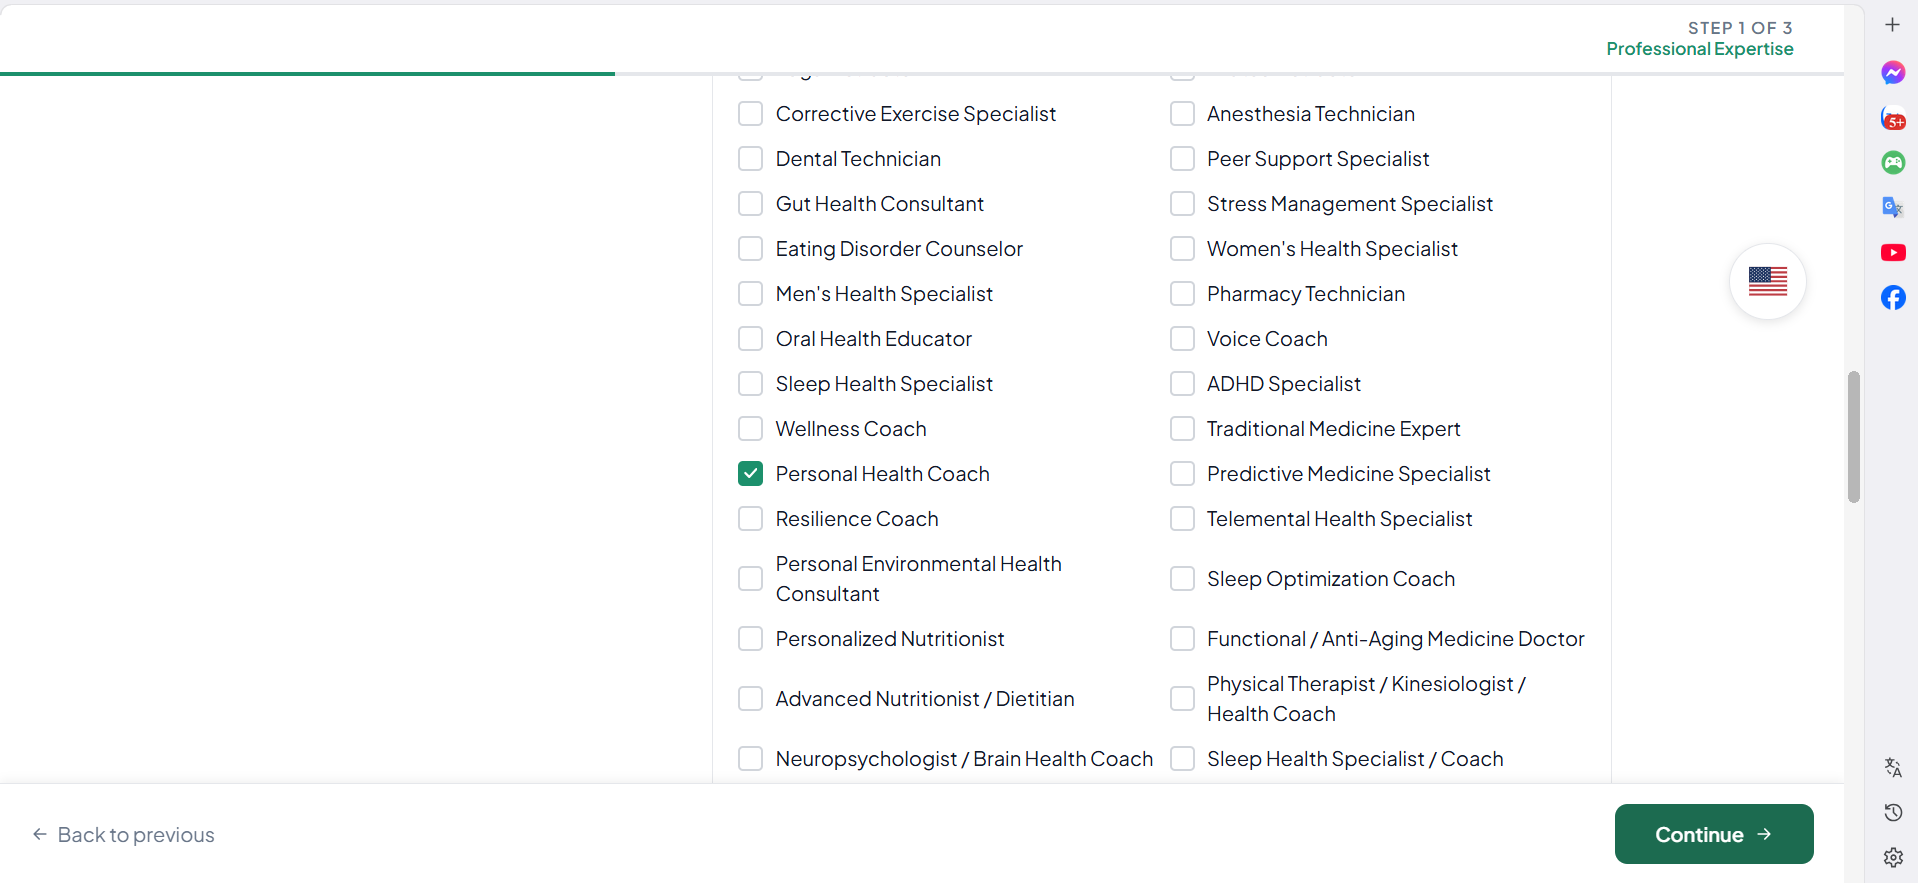Click the Continue button

click(x=1711, y=834)
